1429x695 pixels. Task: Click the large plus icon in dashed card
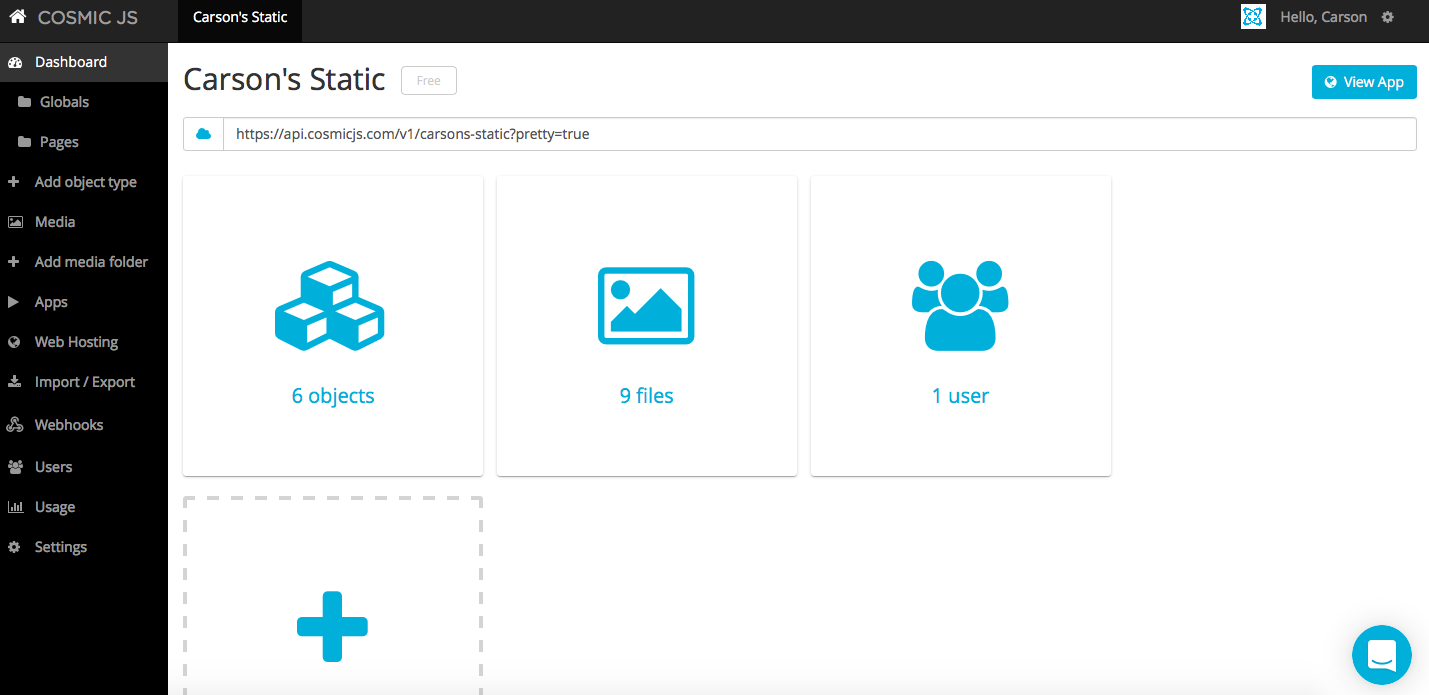pyautogui.click(x=333, y=626)
